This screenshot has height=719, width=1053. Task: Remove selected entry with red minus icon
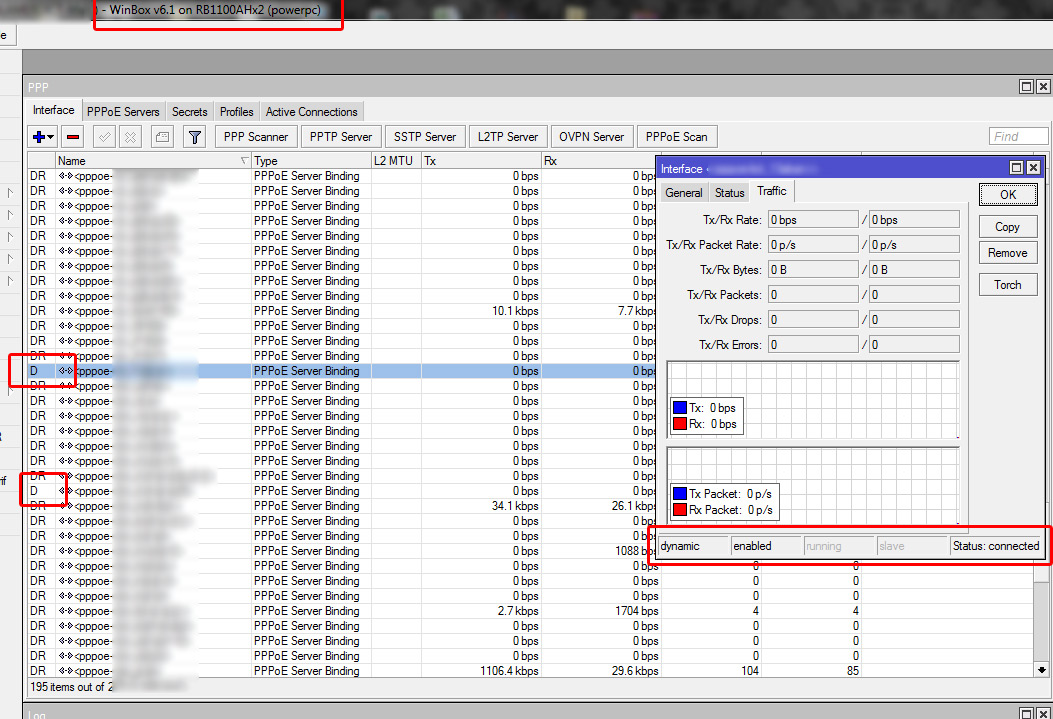pos(73,137)
